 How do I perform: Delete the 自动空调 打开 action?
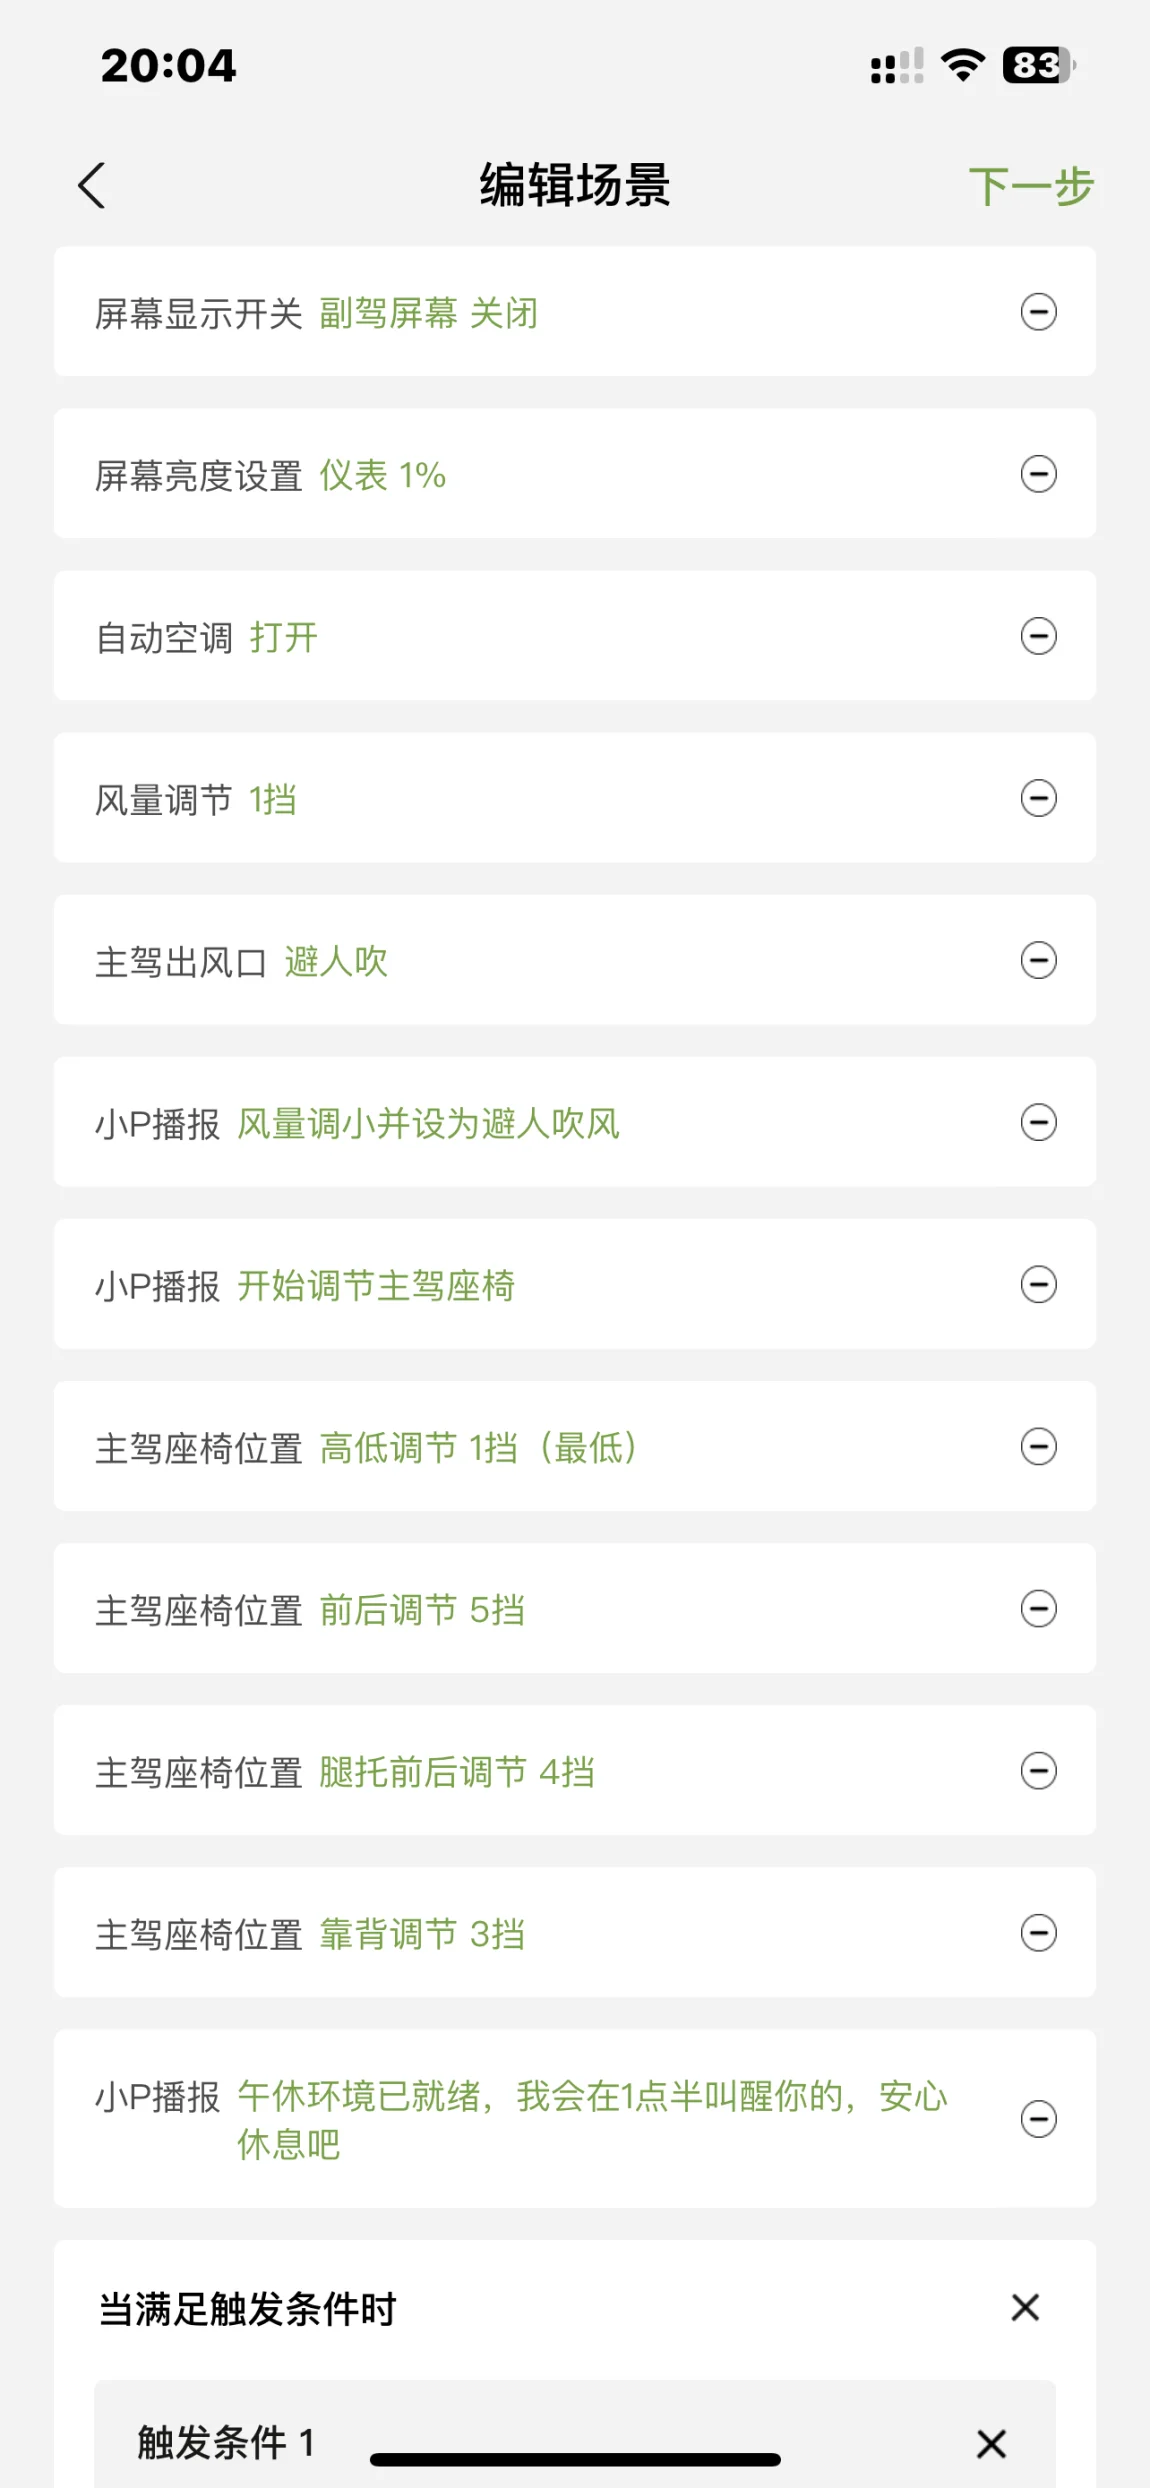coord(1038,636)
